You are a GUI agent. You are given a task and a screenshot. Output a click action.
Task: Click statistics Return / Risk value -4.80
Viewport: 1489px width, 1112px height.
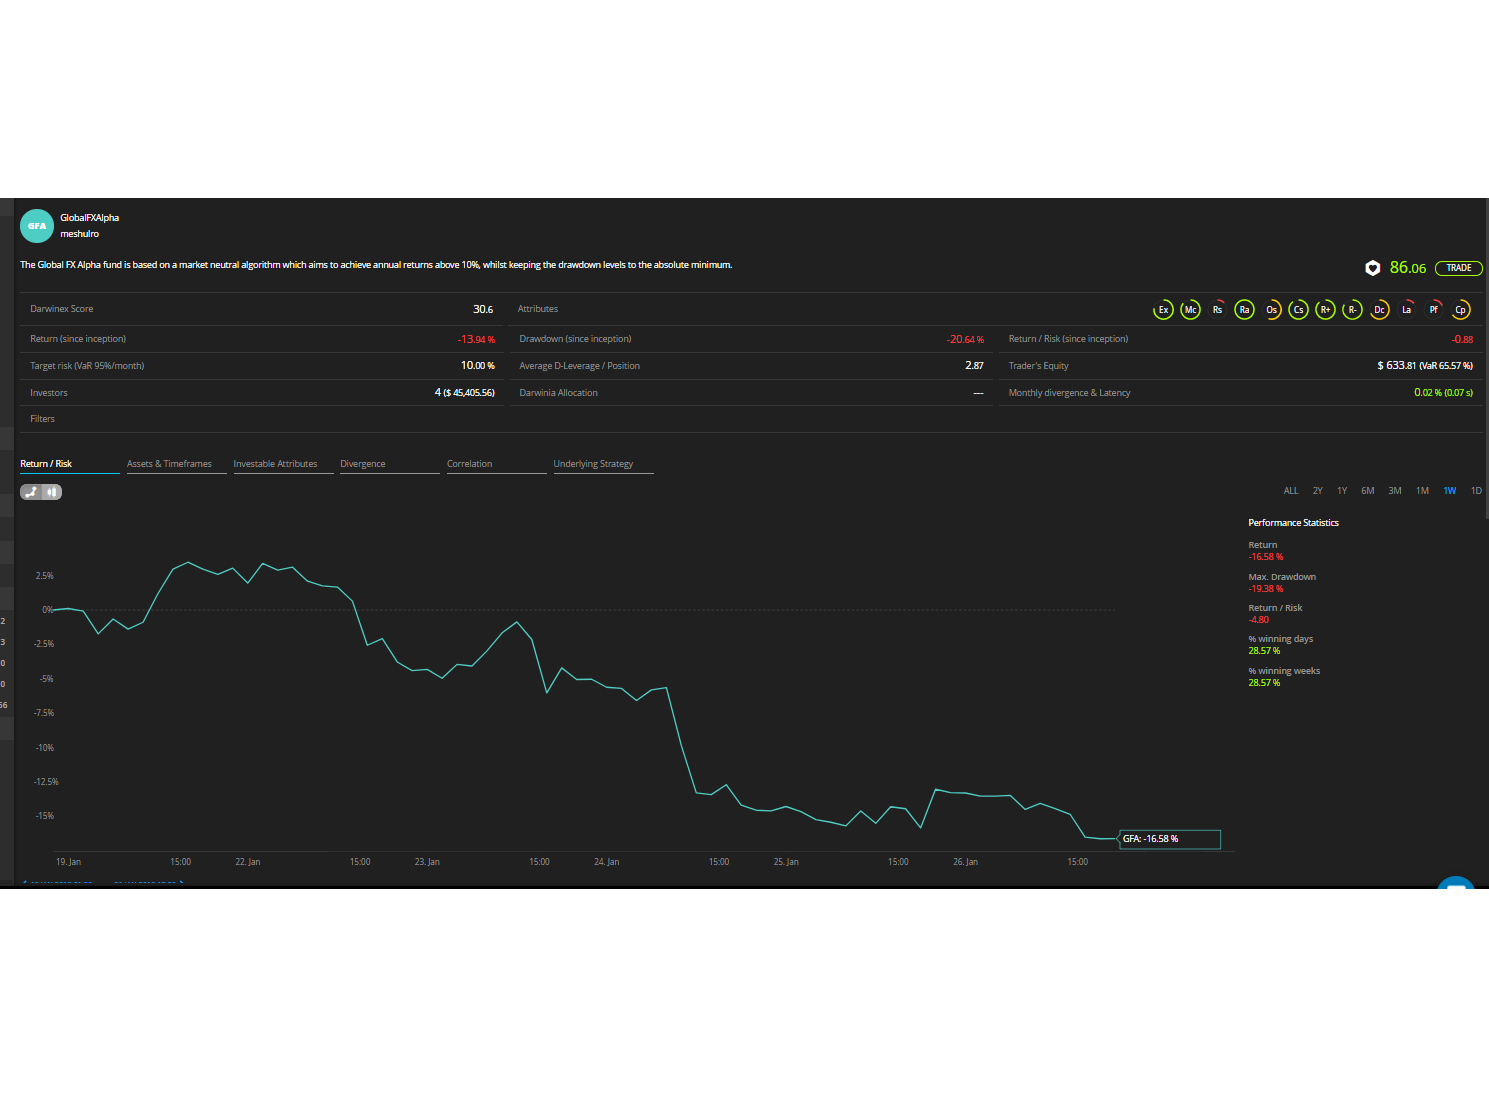point(1258,620)
